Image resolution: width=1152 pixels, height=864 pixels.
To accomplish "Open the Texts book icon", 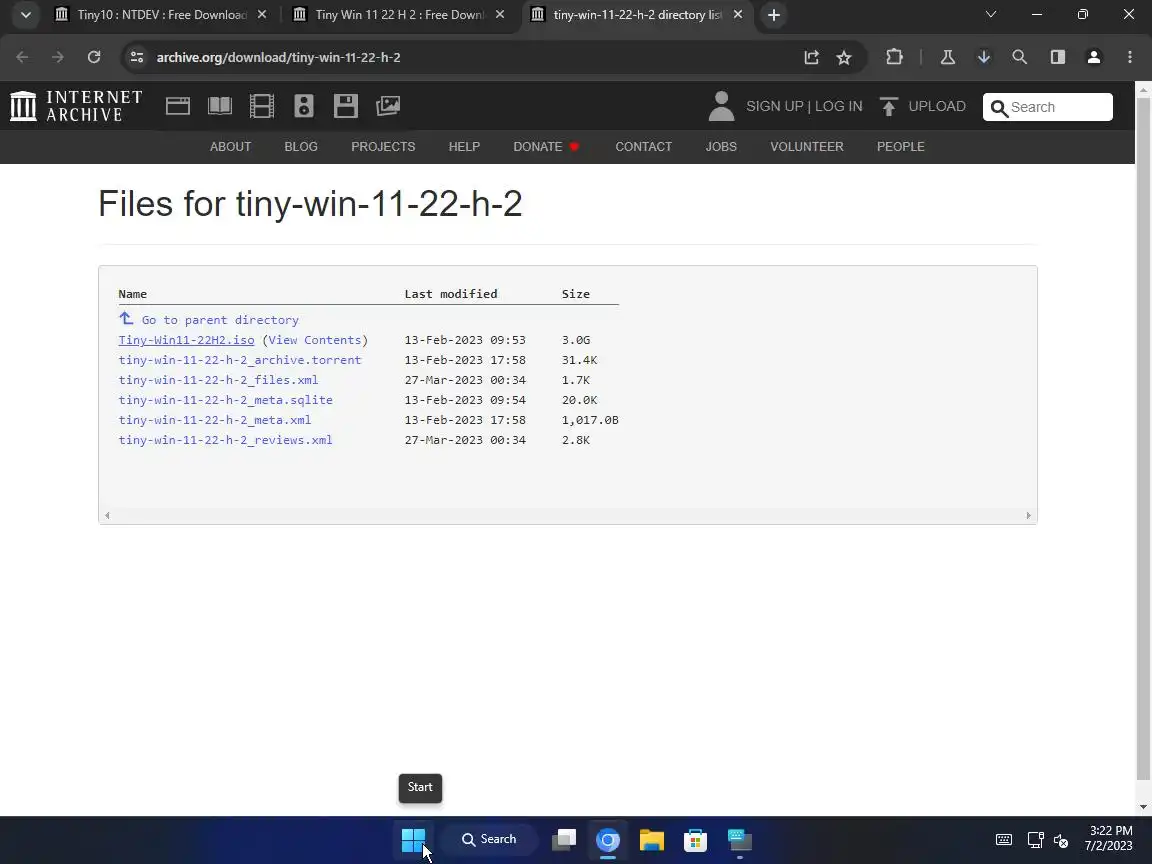I will [220, 106].
